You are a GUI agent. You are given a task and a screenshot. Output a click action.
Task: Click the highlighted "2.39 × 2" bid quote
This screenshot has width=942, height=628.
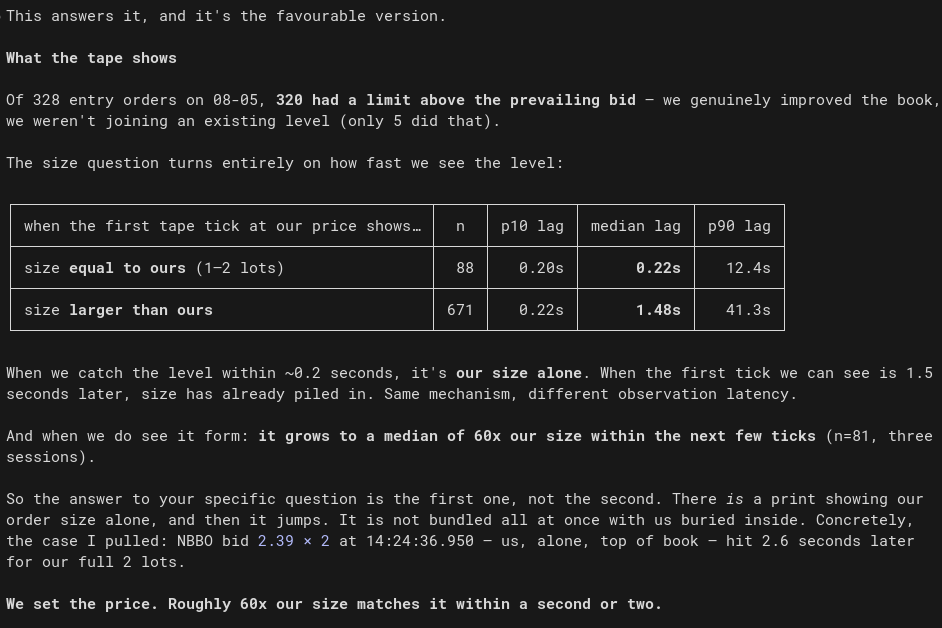tap(294, 541)
